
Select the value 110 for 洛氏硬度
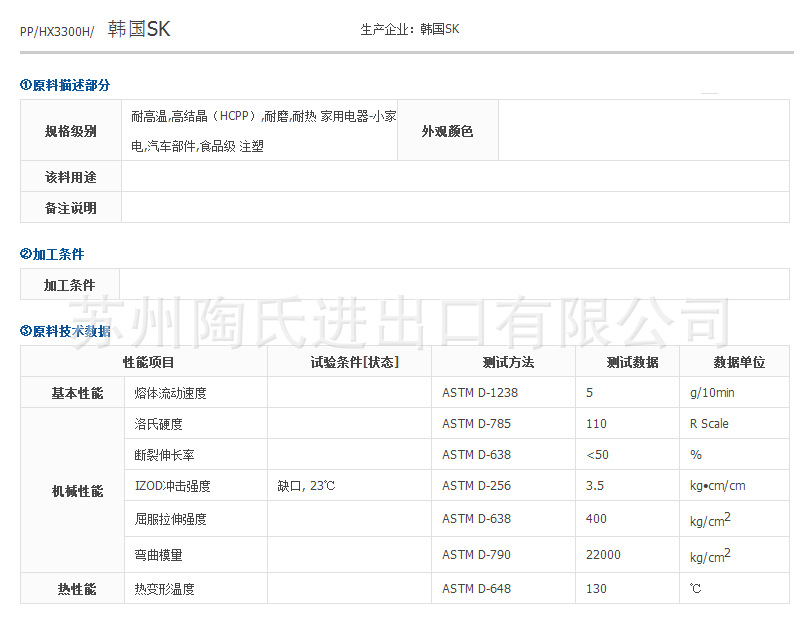pyautogui.click(x=596, y=424)
